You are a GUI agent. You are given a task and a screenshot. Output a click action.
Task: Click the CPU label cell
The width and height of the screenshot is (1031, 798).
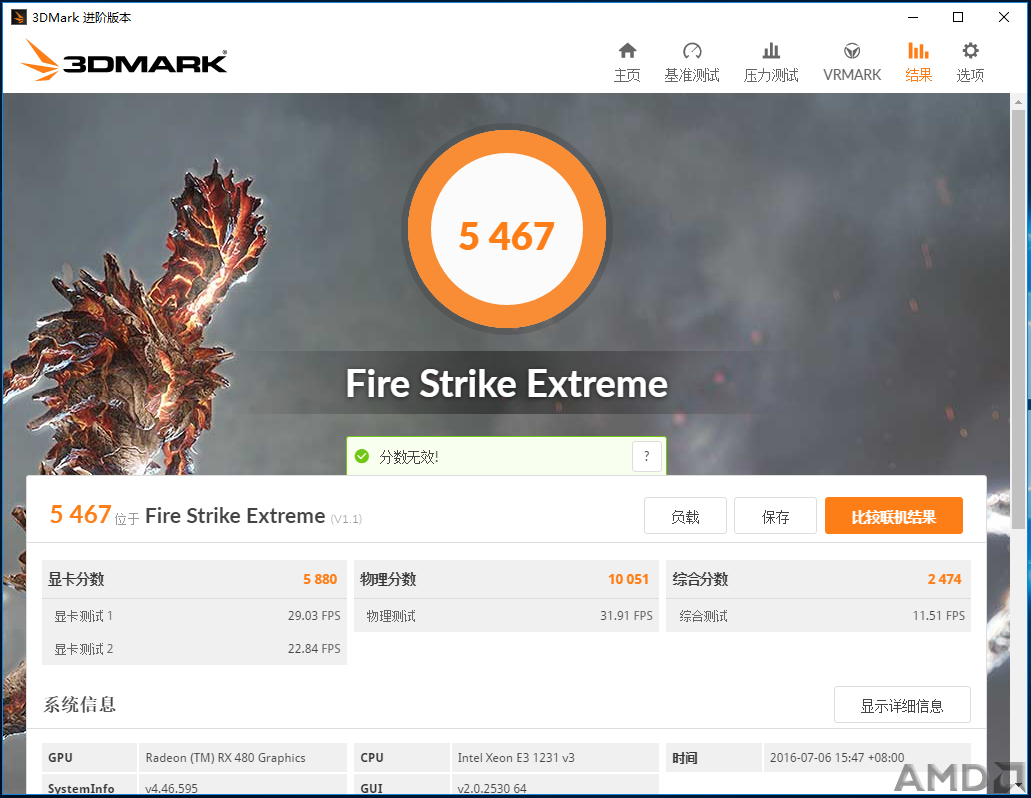point(402,758)
